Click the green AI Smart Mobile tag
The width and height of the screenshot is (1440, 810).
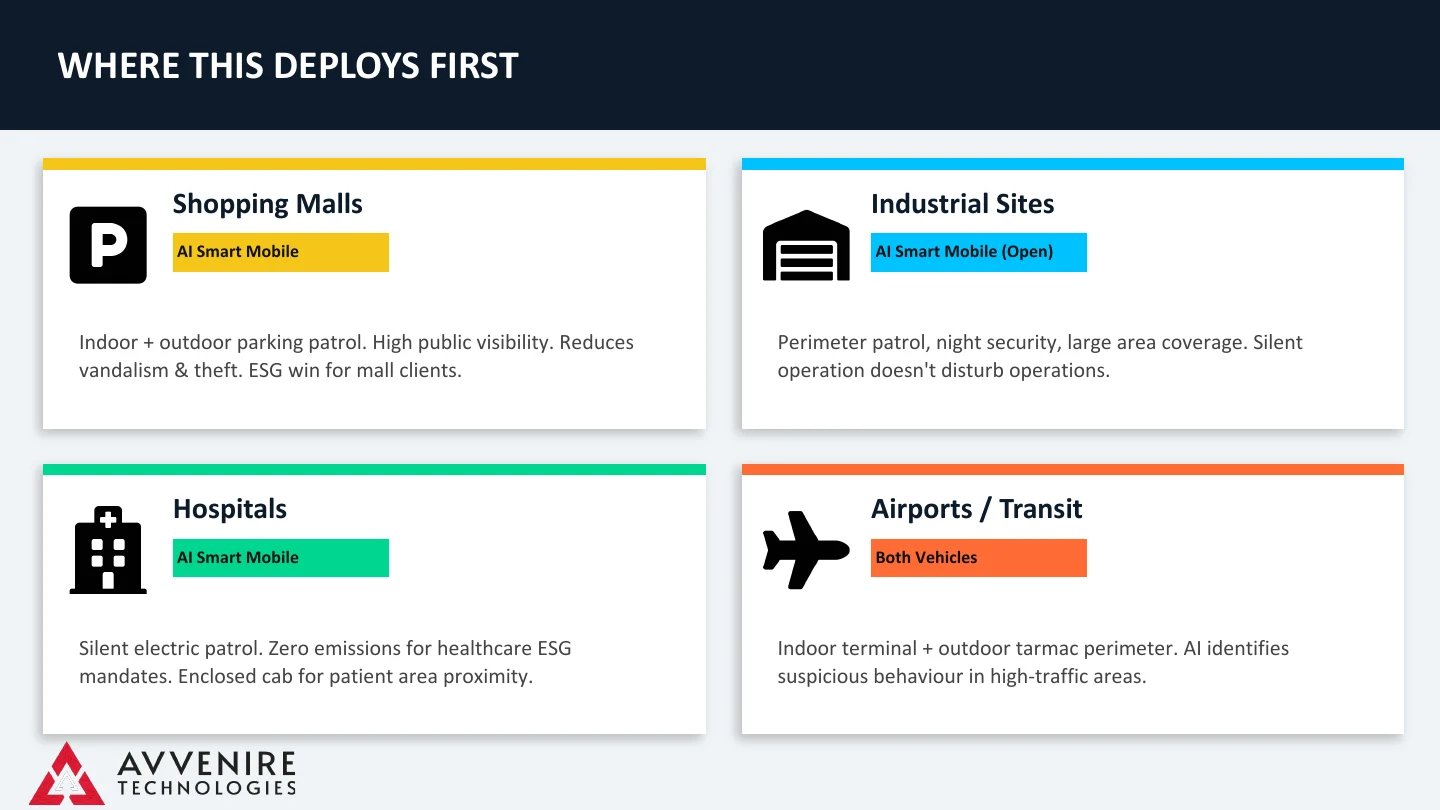pos(281,558)
